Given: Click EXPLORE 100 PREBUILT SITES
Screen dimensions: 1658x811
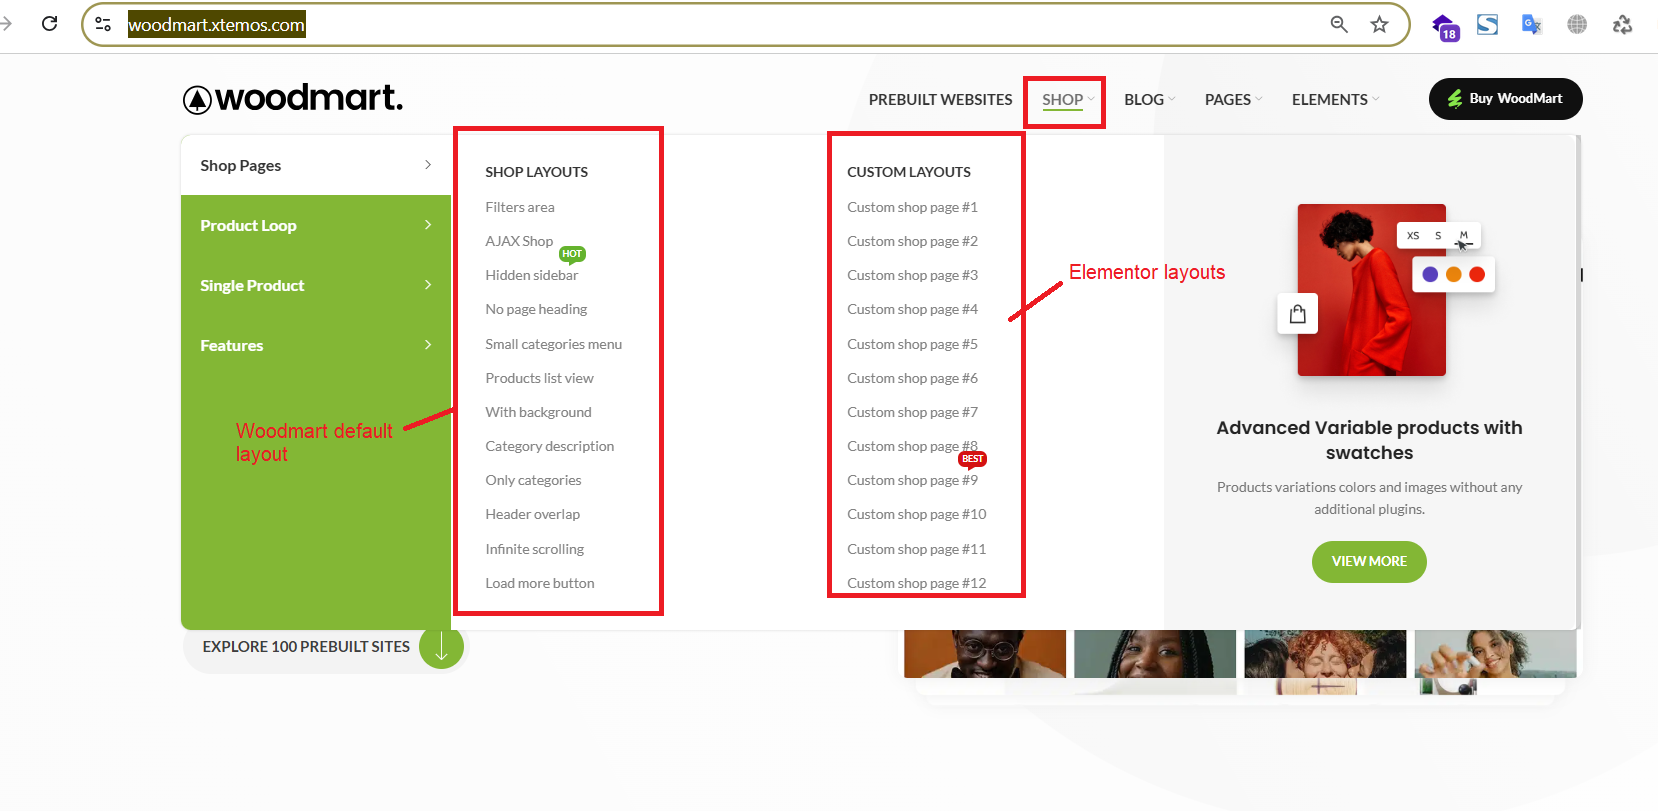Looking at the screenshot, I should pyautogui.click(x=306, y=647).
